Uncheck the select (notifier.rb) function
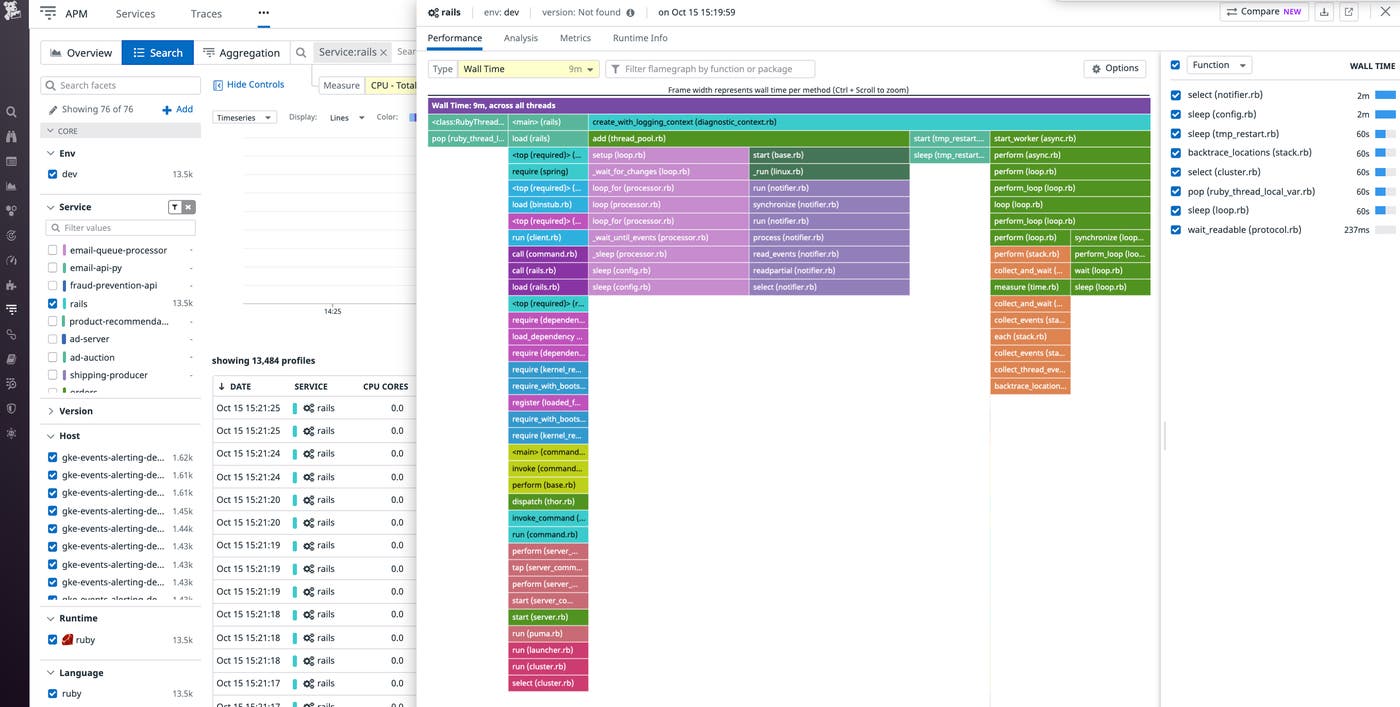This screenshot has height=707, width=1400. (x=1176, y=95)
